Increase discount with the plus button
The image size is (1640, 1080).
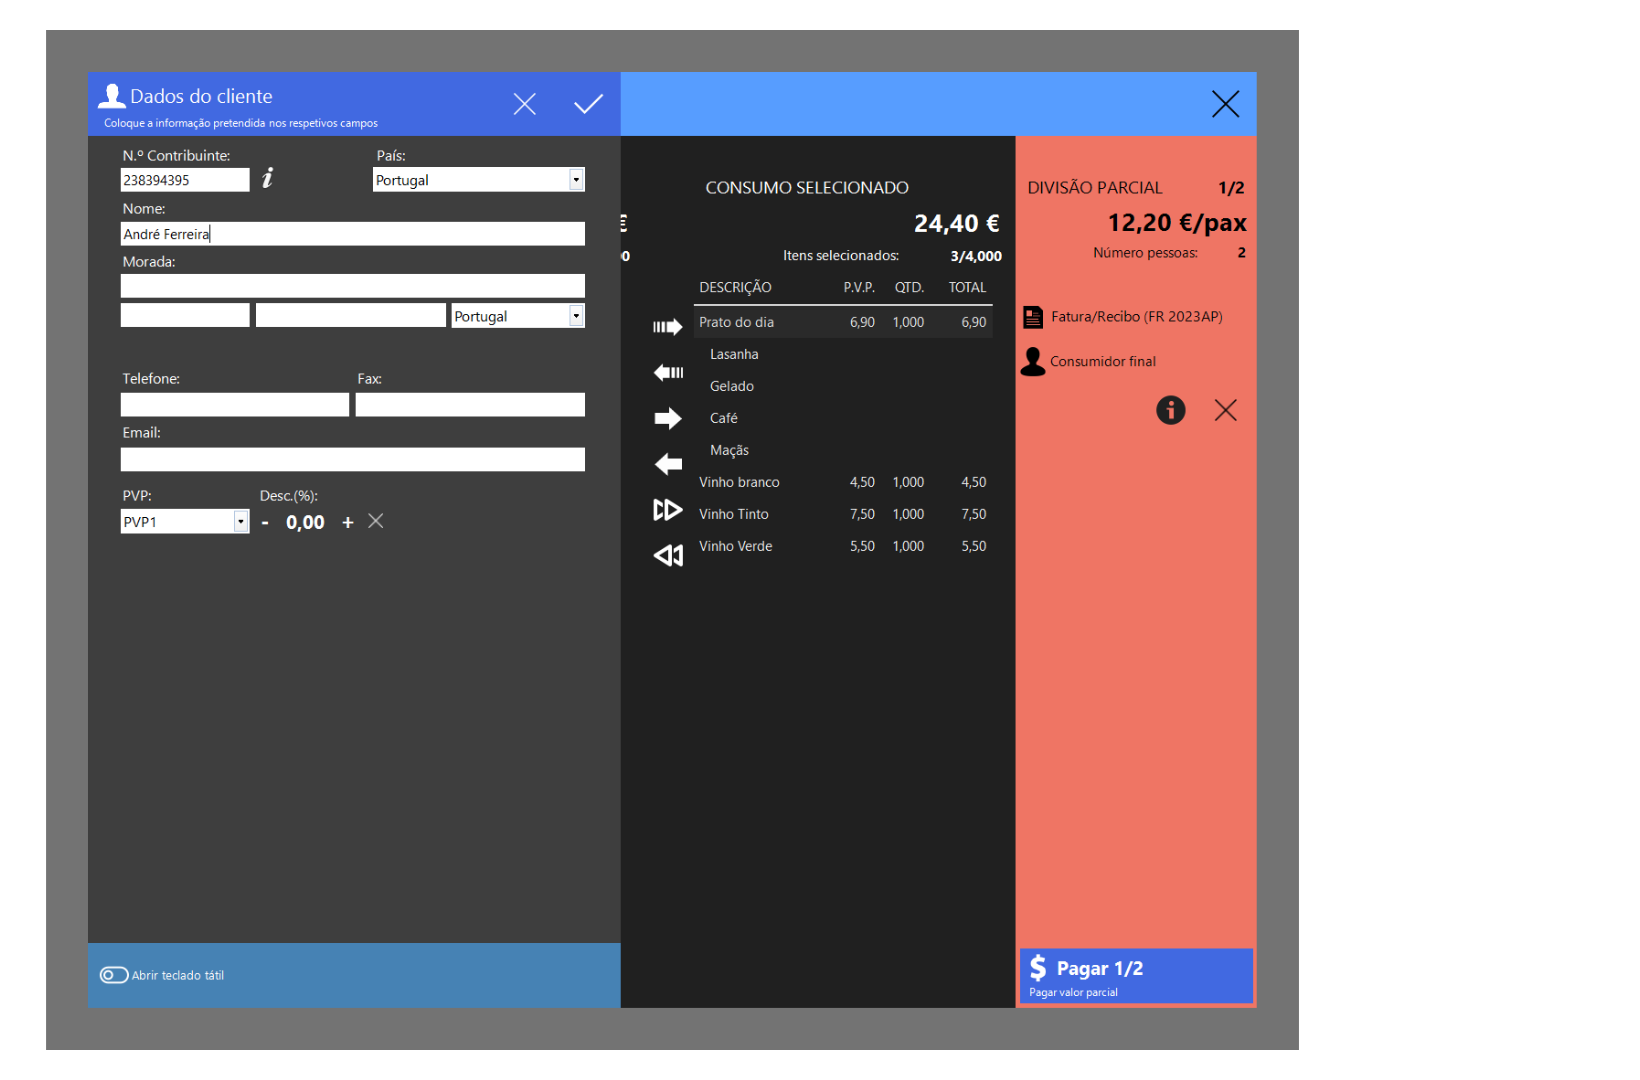pos(348,522)
